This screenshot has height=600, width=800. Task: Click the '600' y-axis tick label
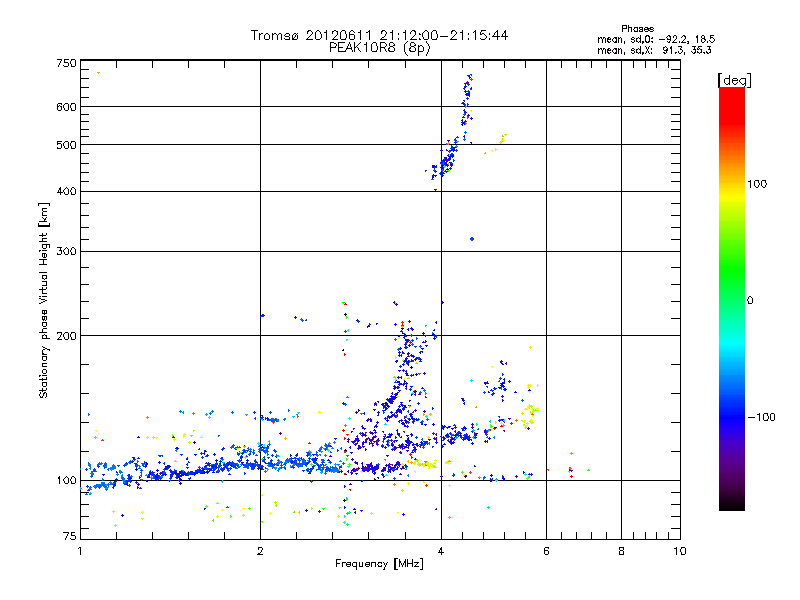[x=66, y=107]
